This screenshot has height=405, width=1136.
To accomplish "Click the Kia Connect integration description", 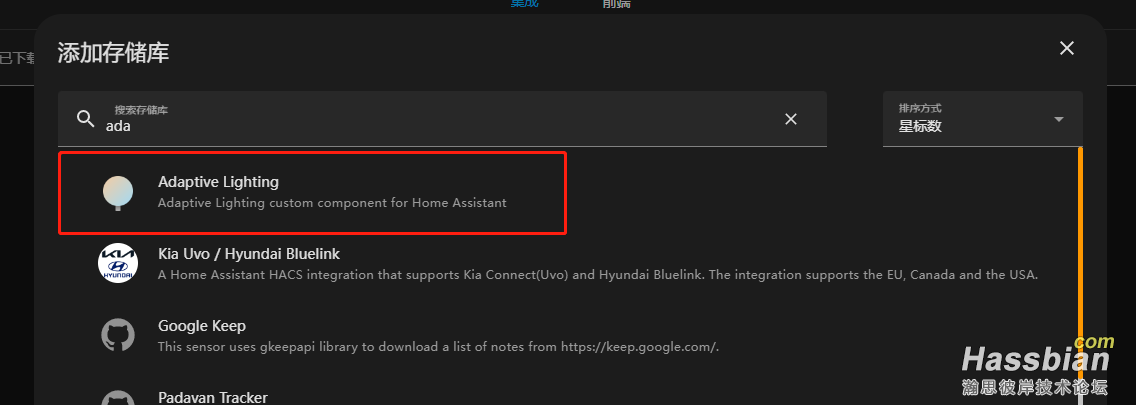I will (598, 275).
